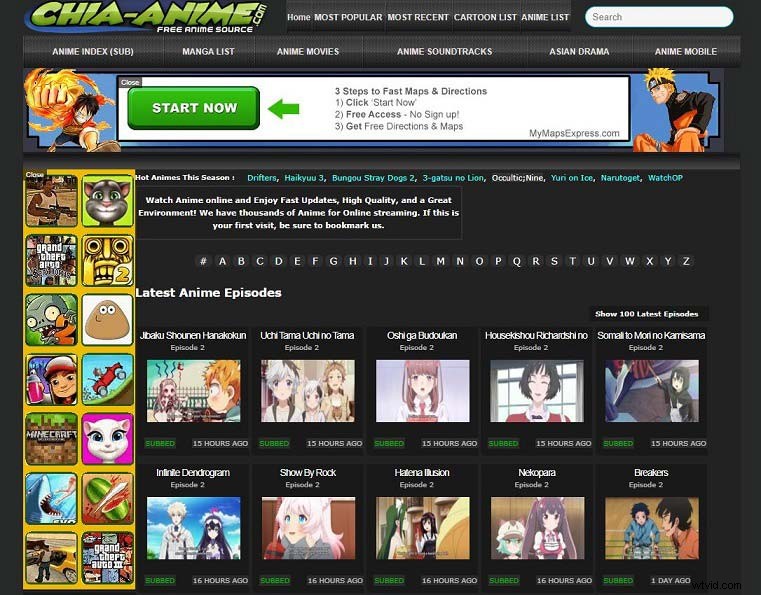This screenshot has width=761, height=595.
Task: Open the Yuri on Ice link
Action: point(572,178)
